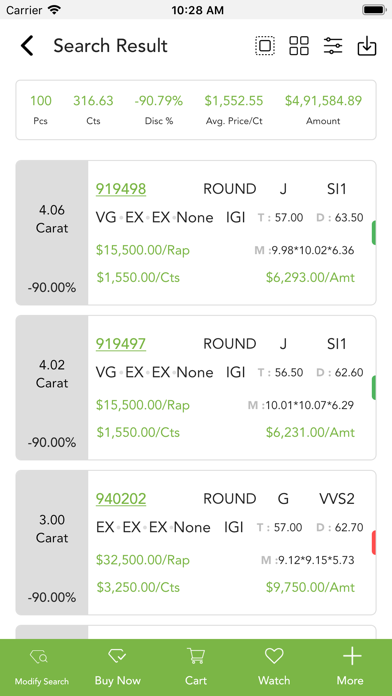Tap the Buy Now tab
This screenshot has height=696, width=392.
pos(118,667)
